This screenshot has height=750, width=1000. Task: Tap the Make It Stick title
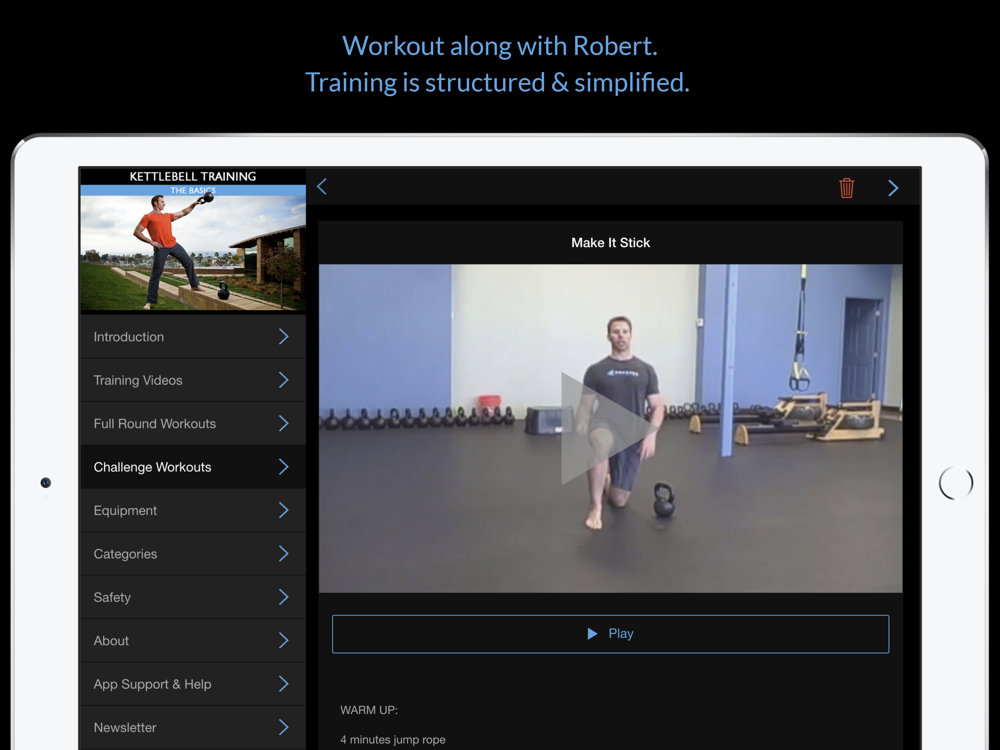(610, 242)
